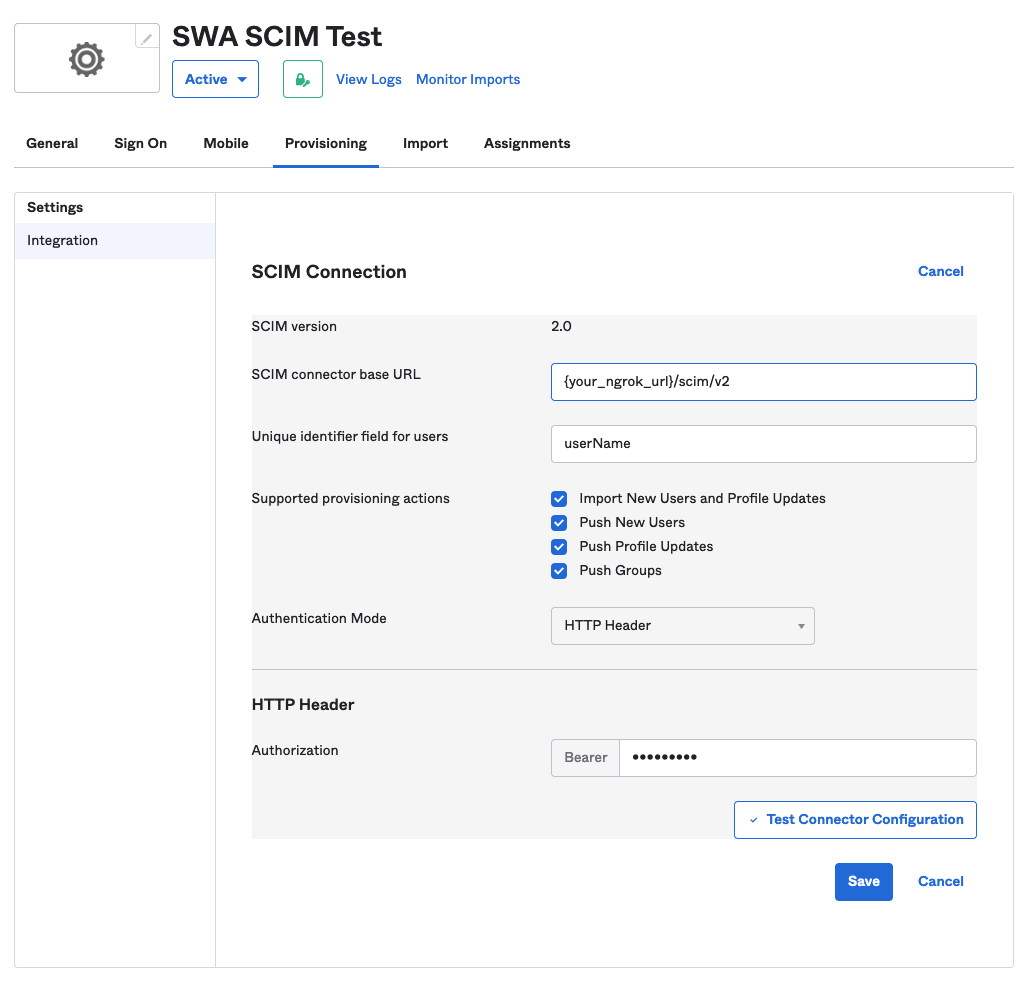Switch to the General tab

point(52,144)
